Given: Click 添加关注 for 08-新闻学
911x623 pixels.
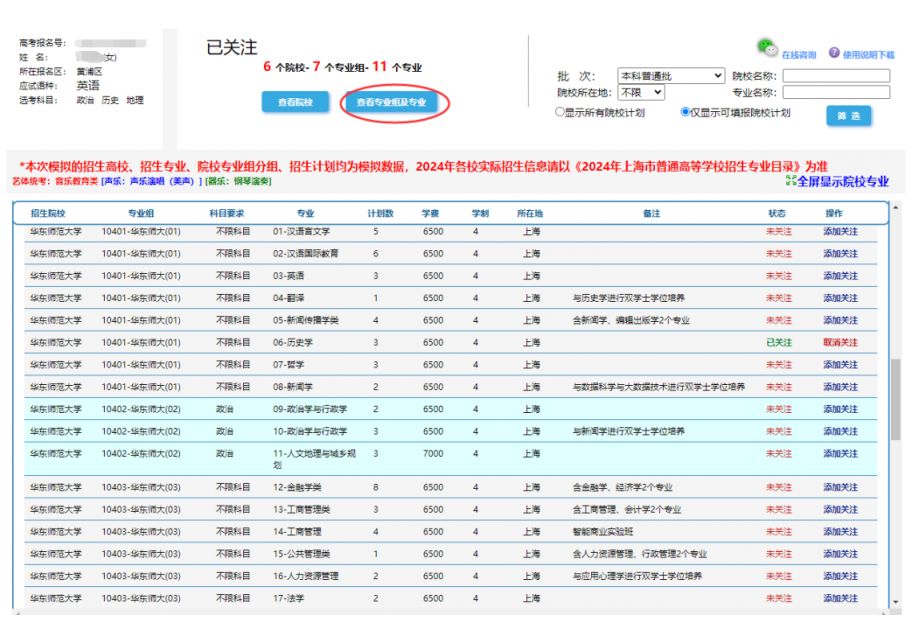Looking at the screenshot, I should pos(840,386).
